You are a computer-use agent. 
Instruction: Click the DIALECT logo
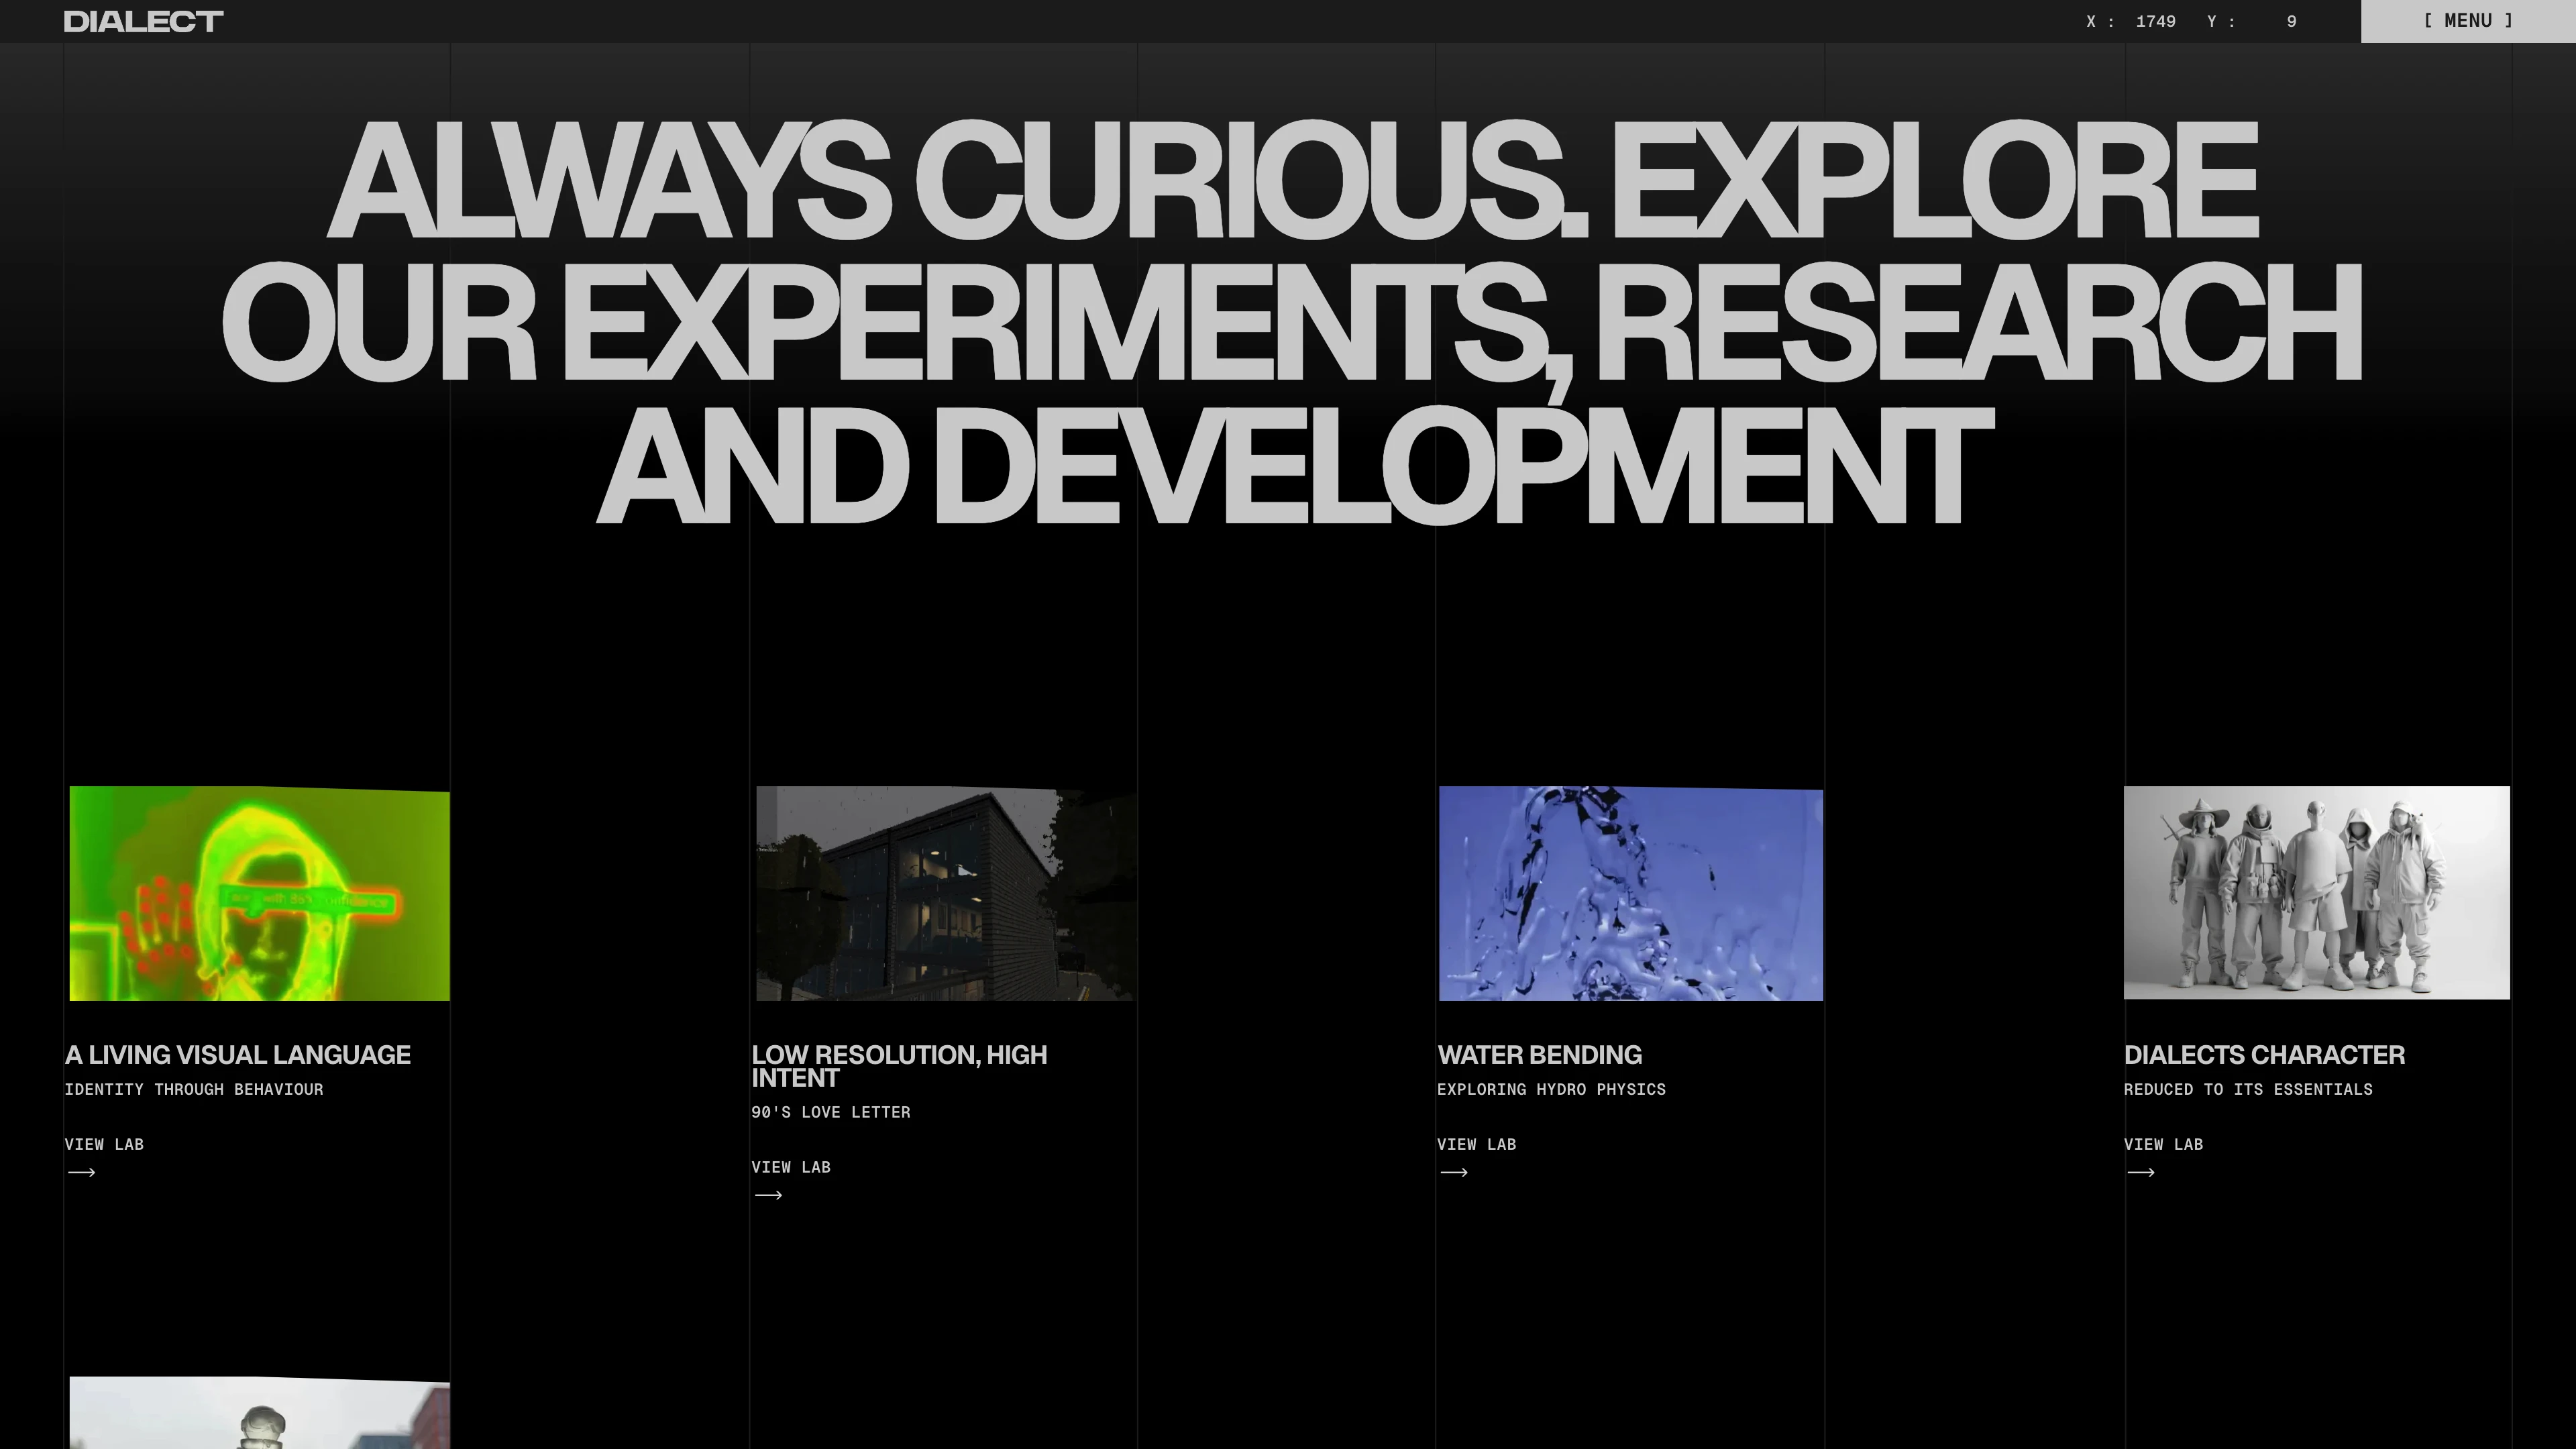point(143,21)
